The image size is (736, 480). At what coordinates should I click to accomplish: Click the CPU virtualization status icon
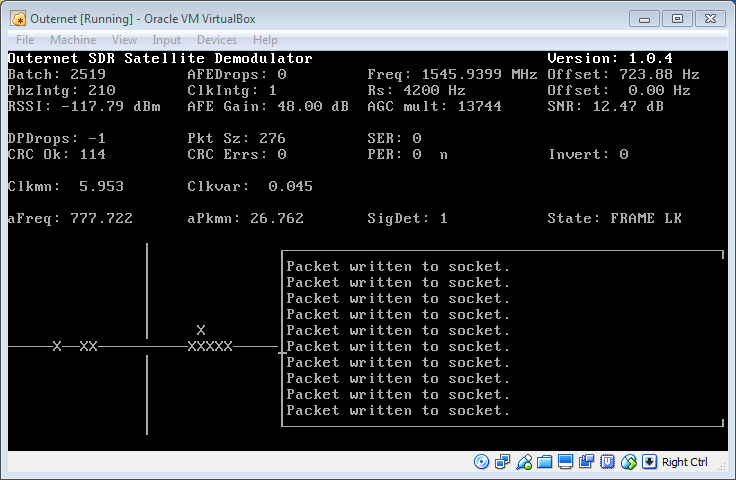607,462
